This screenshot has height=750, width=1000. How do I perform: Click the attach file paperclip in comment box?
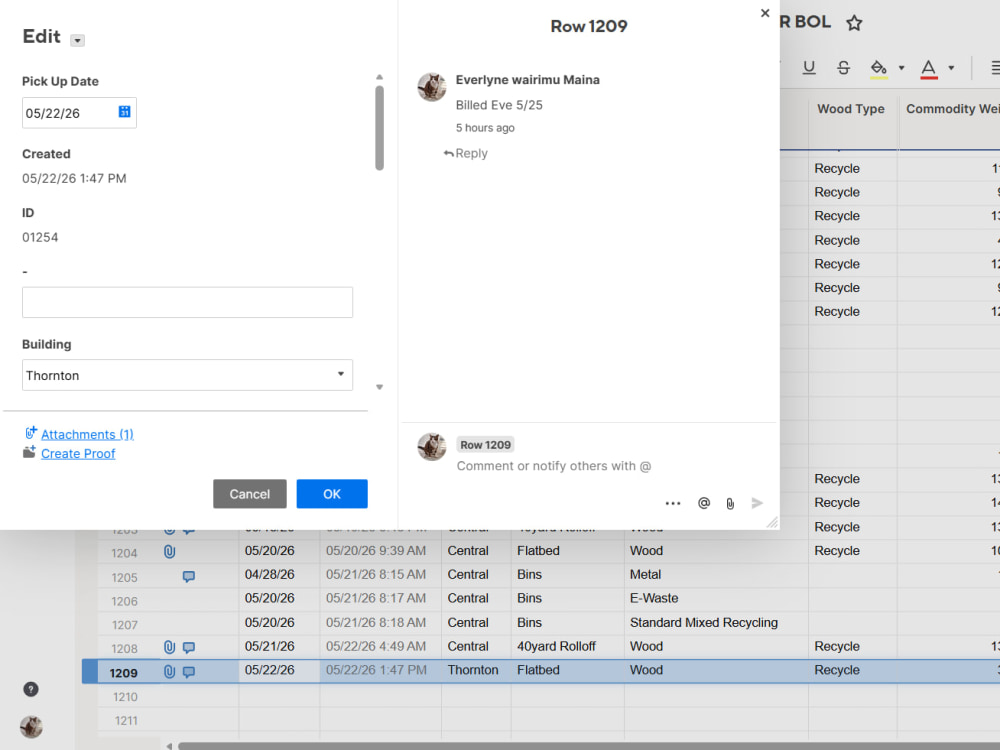coord(730,504)
